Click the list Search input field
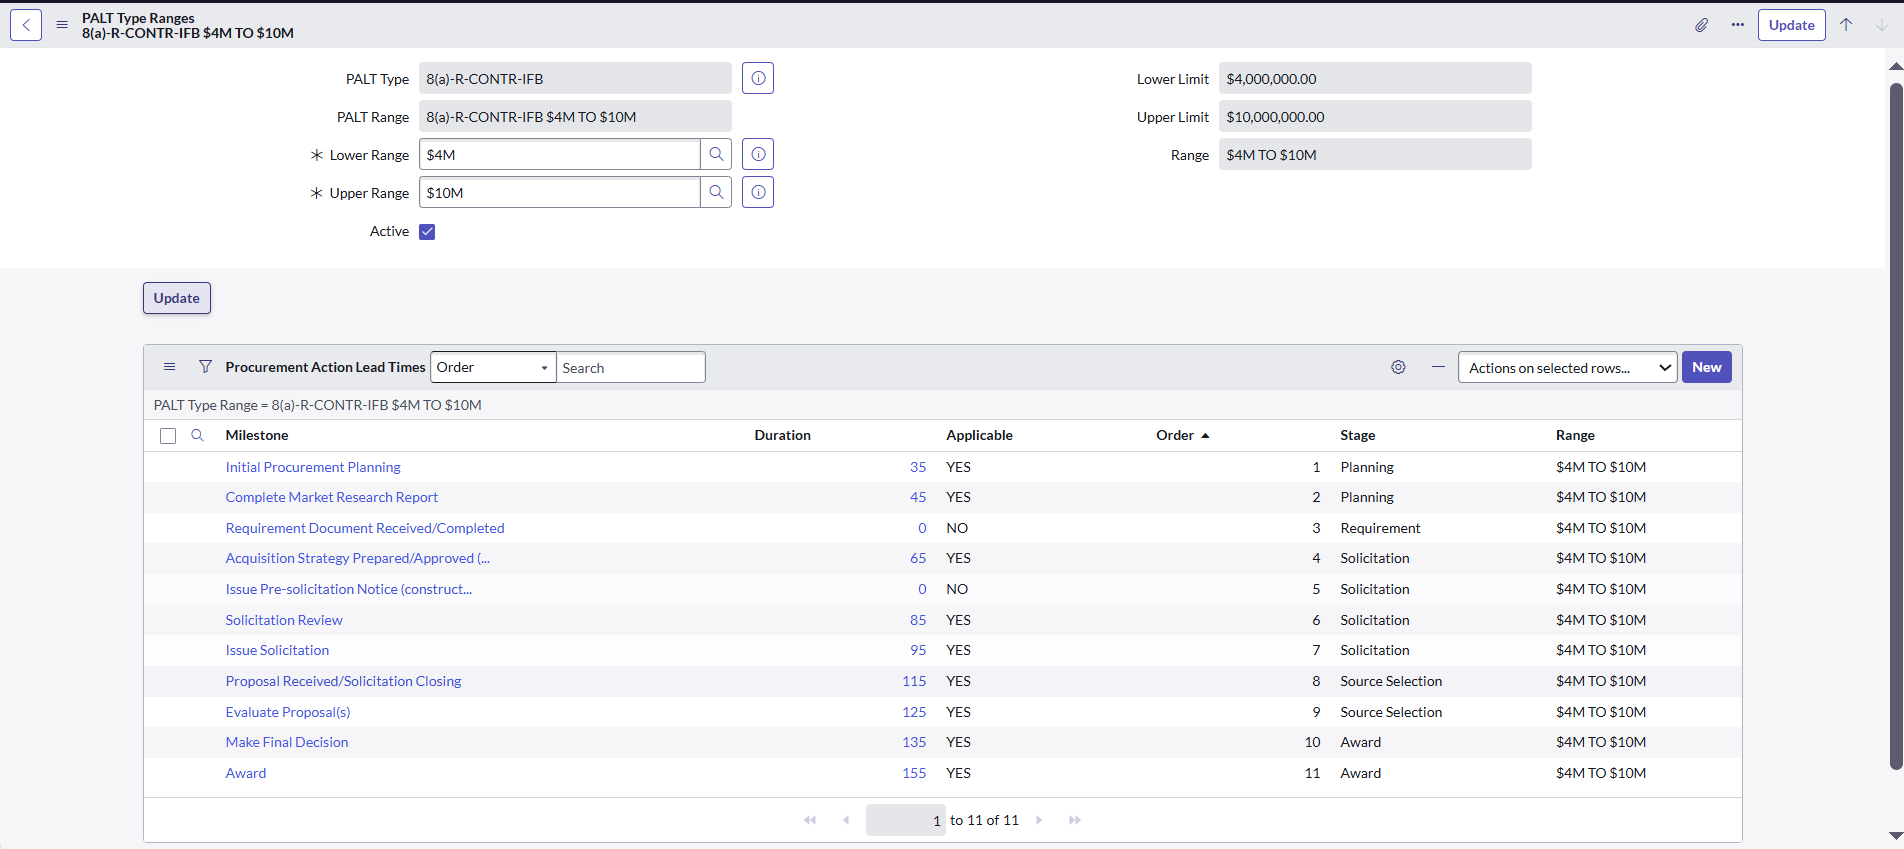The height and width of the screenshot is (849, 1904). tap(630, 368)
